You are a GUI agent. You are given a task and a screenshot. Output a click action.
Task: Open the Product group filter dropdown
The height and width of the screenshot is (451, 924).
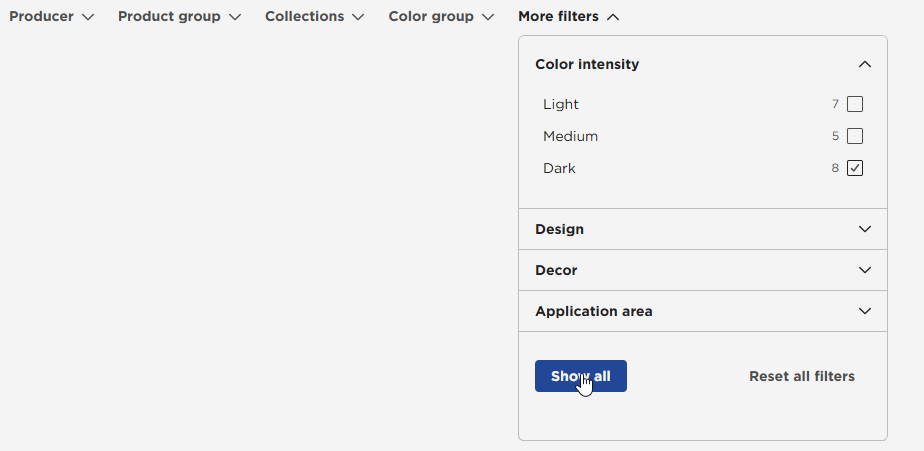click(x=169, y=17)
